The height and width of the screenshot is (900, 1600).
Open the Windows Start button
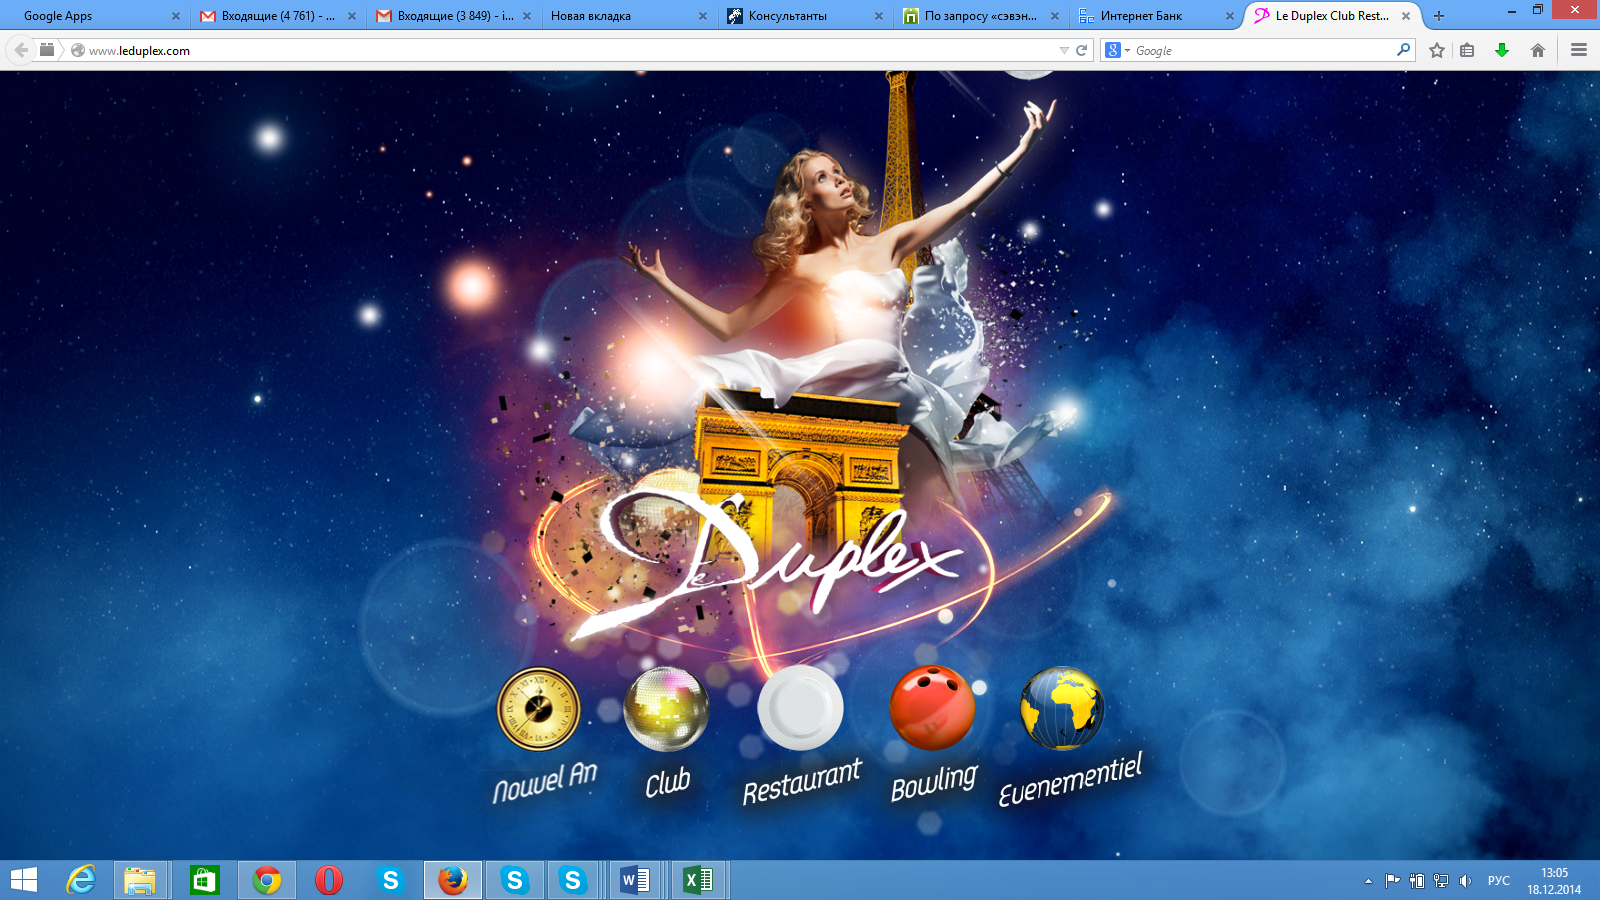(23, 880)
